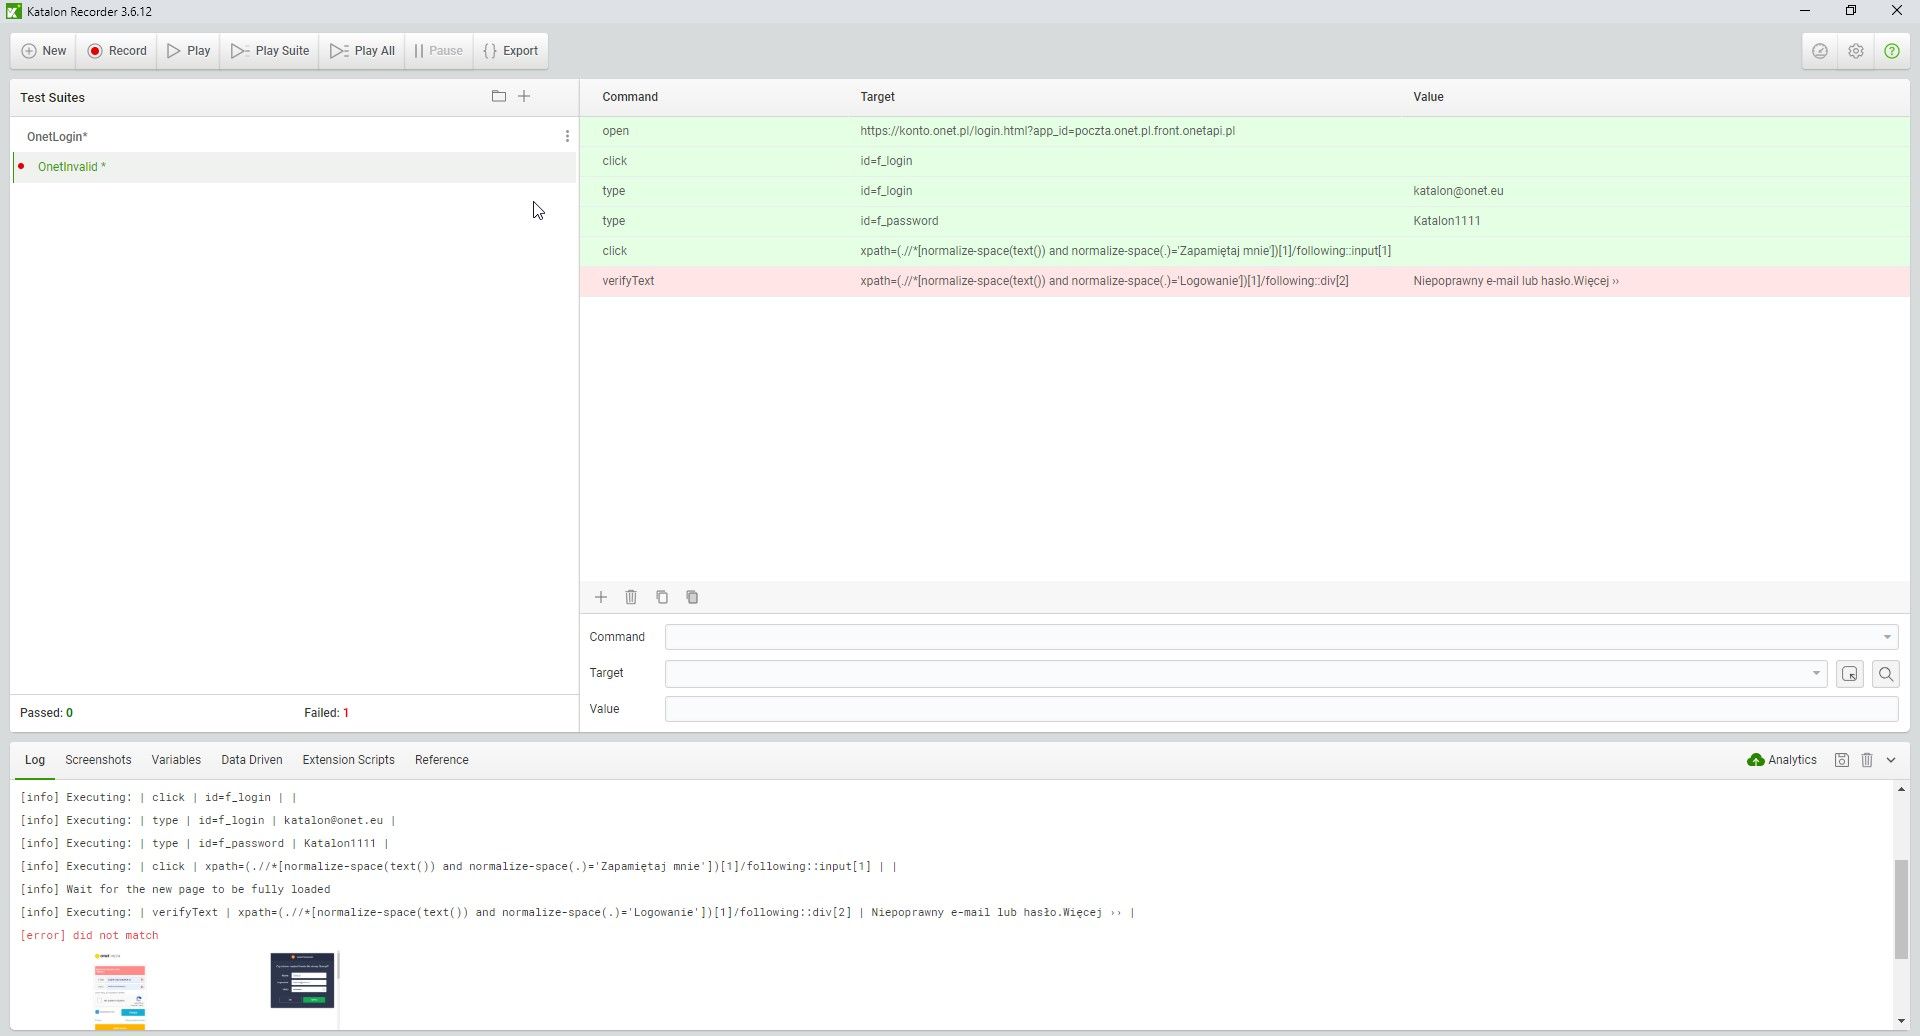Collapse the log panel with chevron
The height and width of the screenshot is (1036, 1920).
[x=1891, y=760]
